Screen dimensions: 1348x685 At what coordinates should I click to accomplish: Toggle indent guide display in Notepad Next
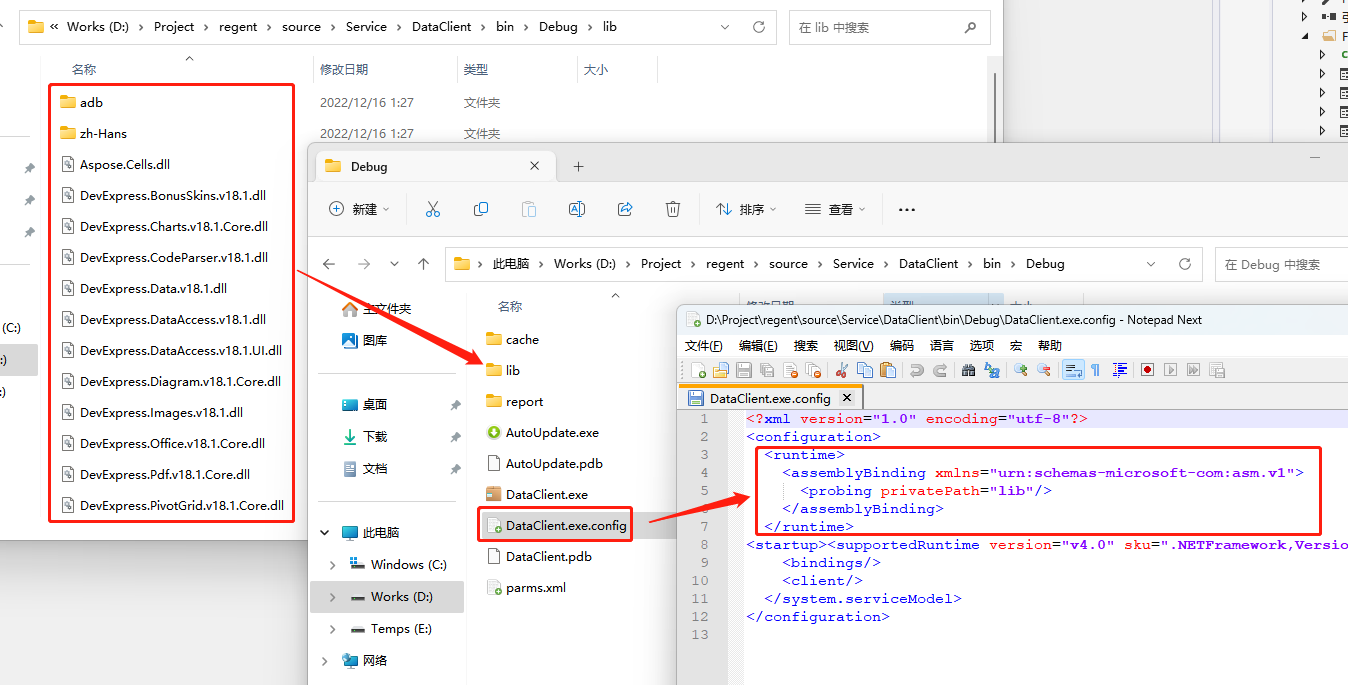1120,370
